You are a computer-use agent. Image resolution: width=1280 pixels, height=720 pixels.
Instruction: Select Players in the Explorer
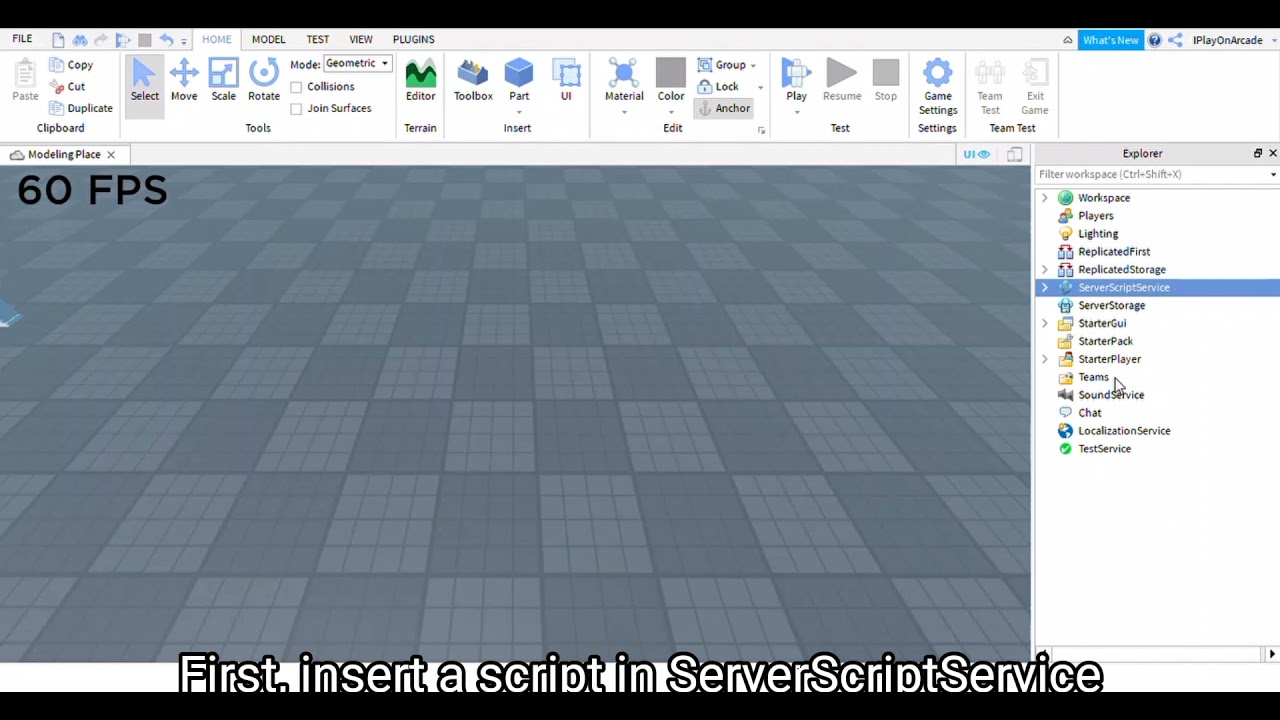tap(1095, 216)
